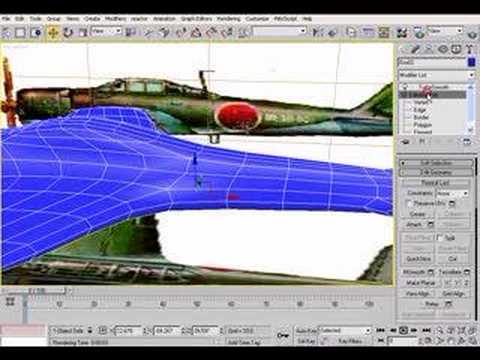Open the Modifiers menu

coord(116,19)
